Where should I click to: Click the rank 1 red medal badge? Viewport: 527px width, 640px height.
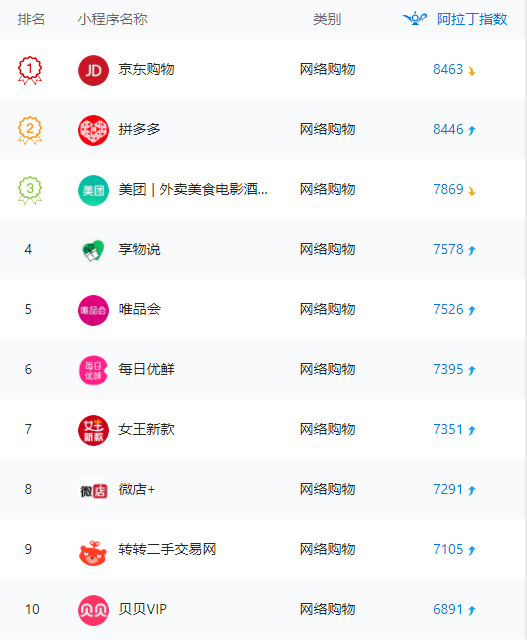point(30,70)
